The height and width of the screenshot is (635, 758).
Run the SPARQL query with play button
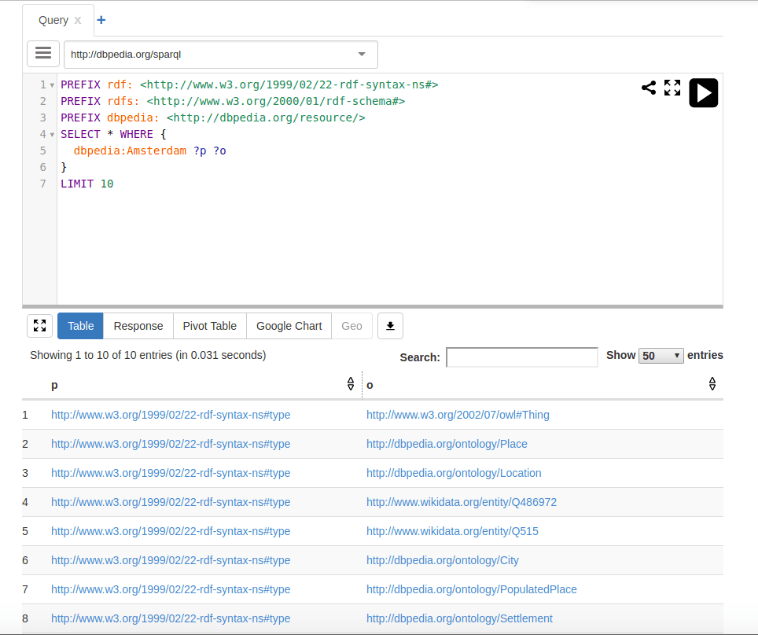703,93
